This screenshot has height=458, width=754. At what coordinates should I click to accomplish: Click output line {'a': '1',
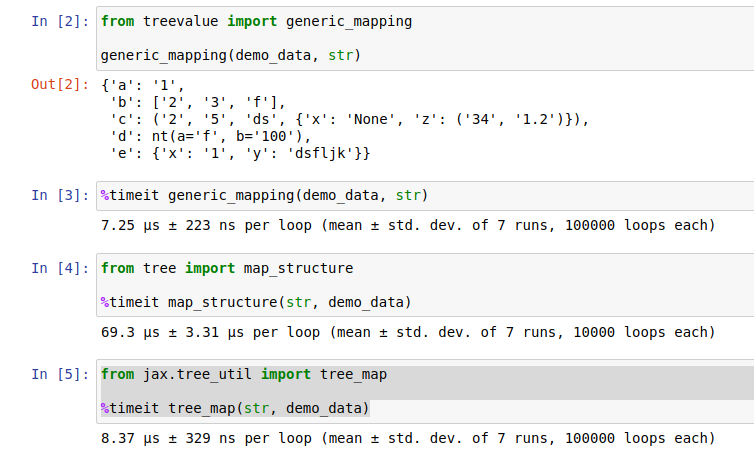click(143, 86)
